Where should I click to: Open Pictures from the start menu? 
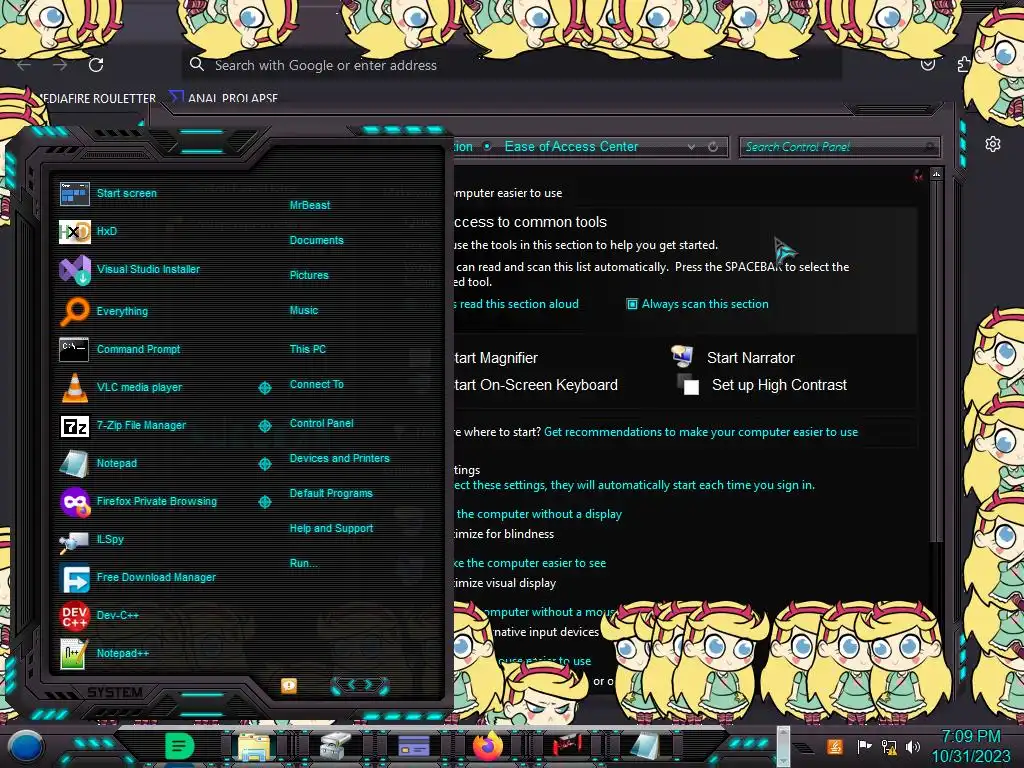pyautogui.click(x=309, y=276)
